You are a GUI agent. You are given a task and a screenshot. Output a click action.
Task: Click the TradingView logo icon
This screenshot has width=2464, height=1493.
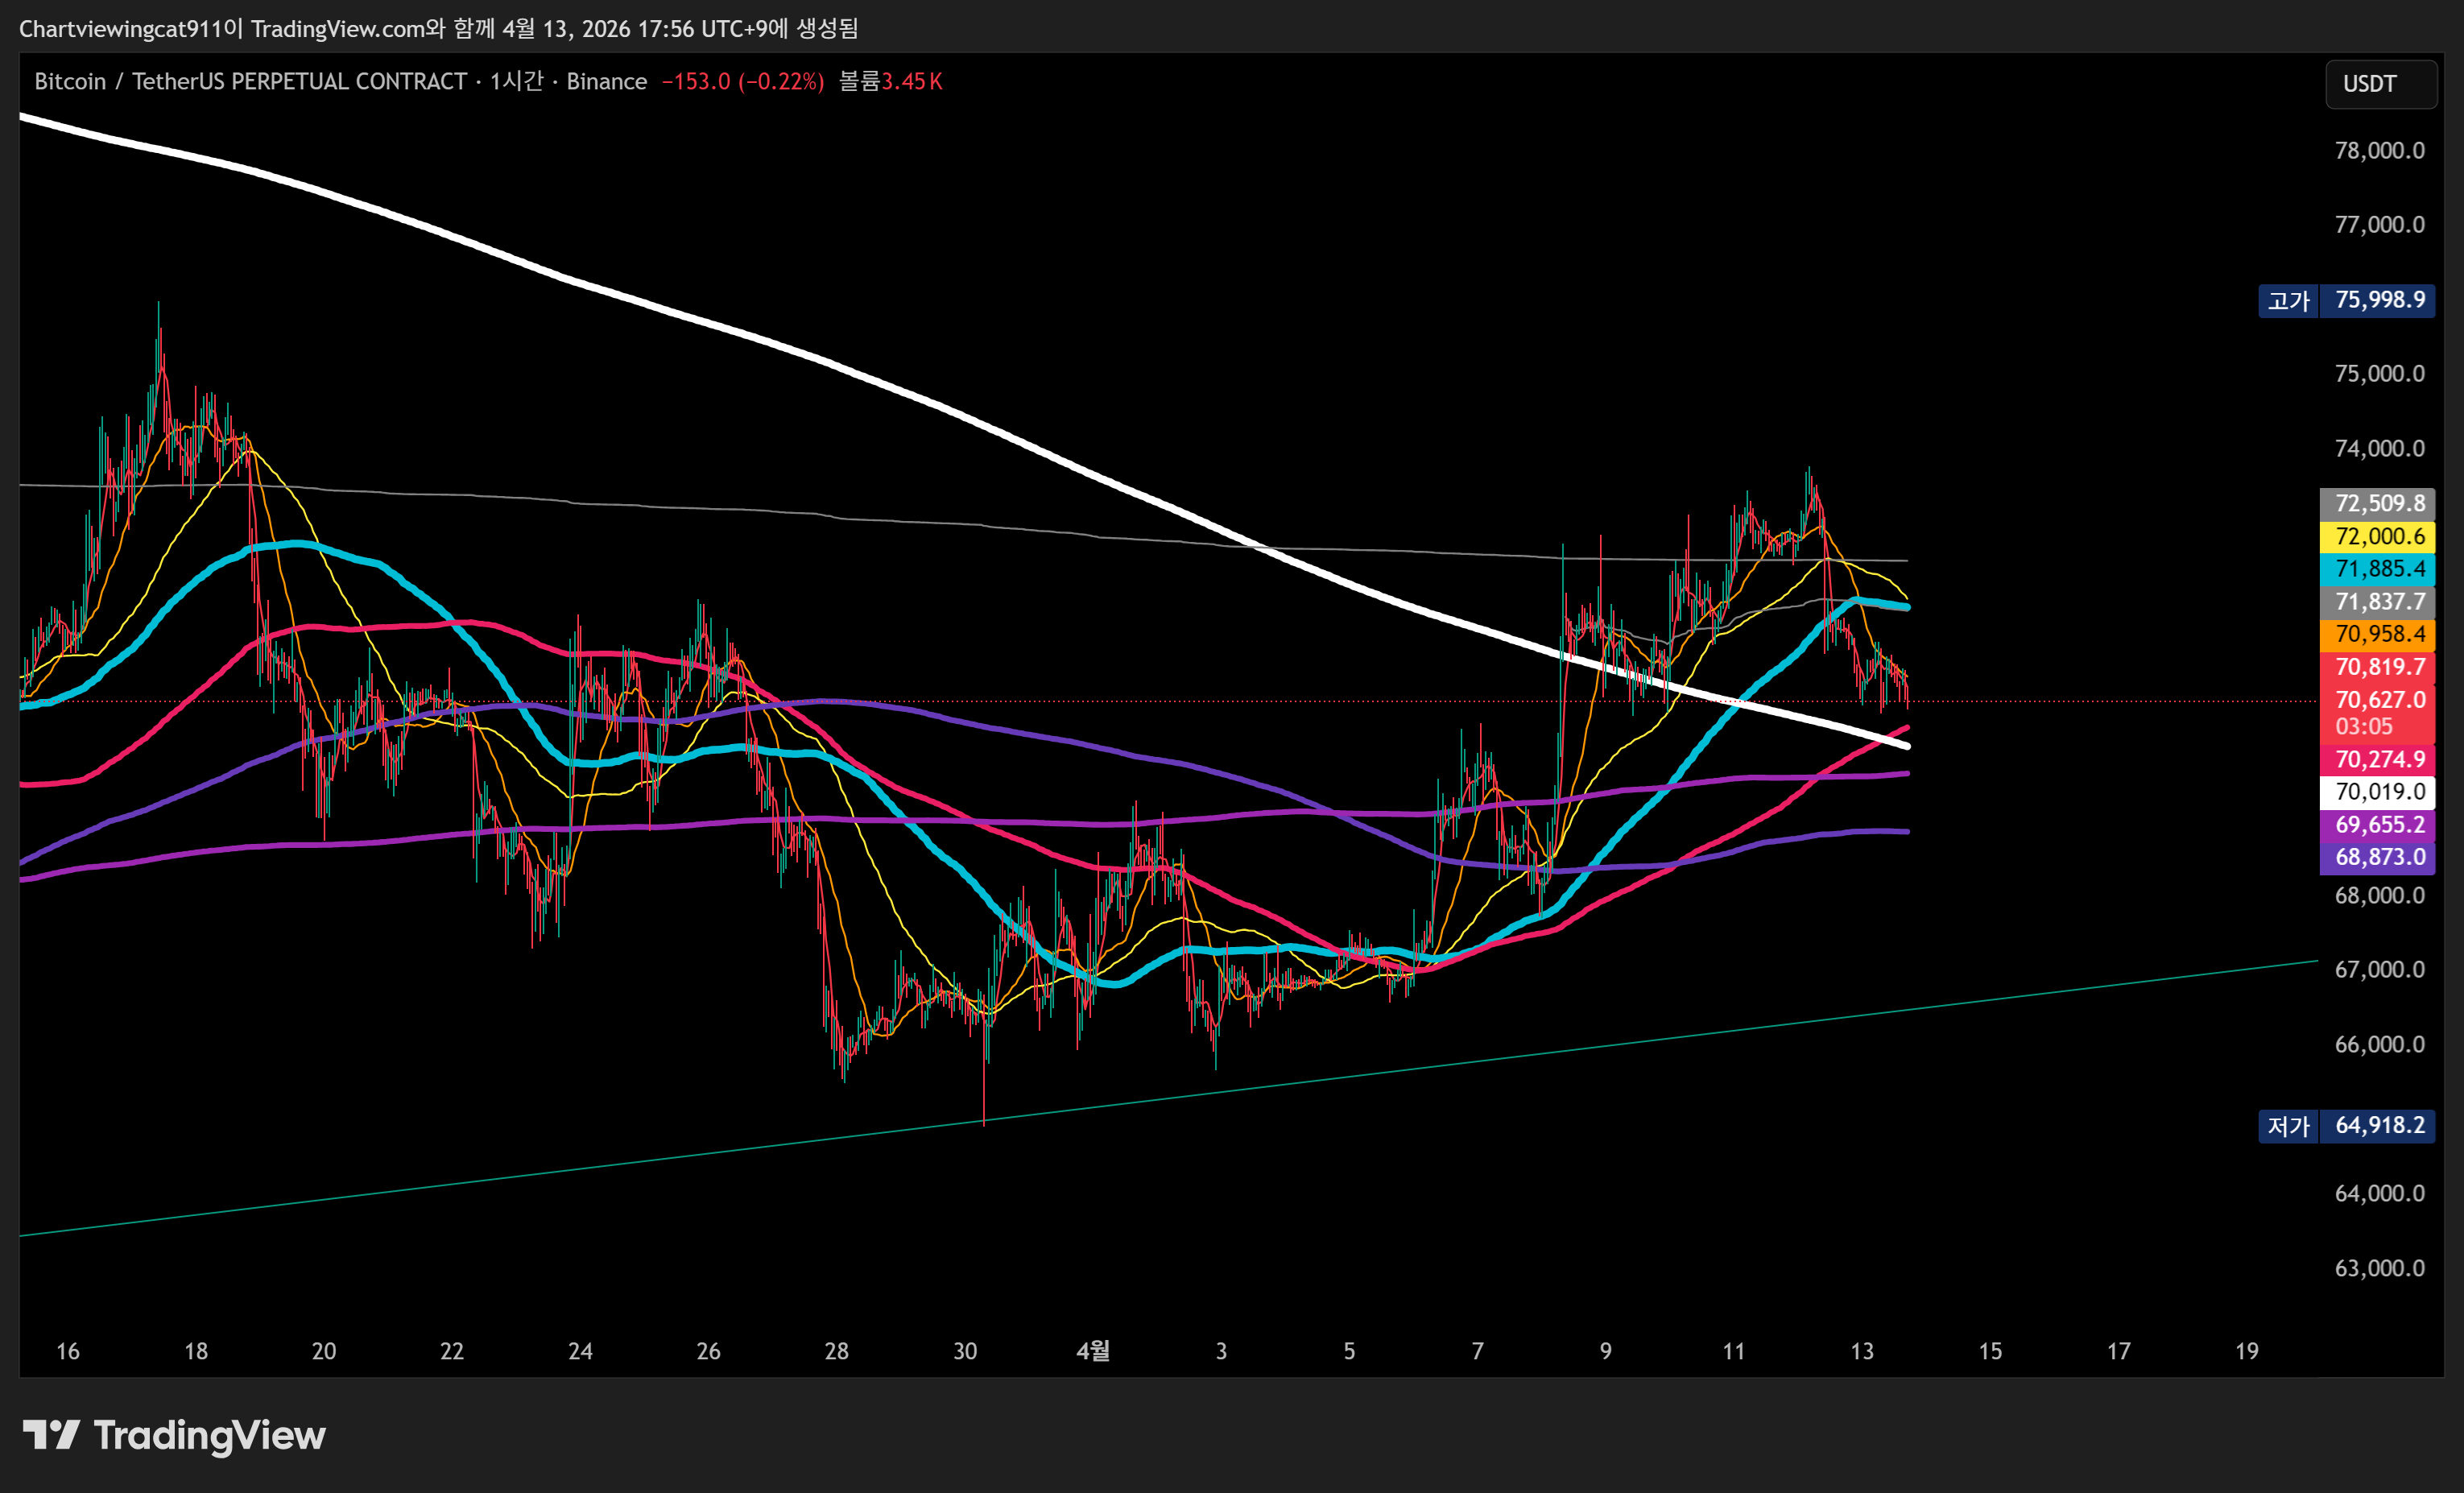coord(51,1435)
